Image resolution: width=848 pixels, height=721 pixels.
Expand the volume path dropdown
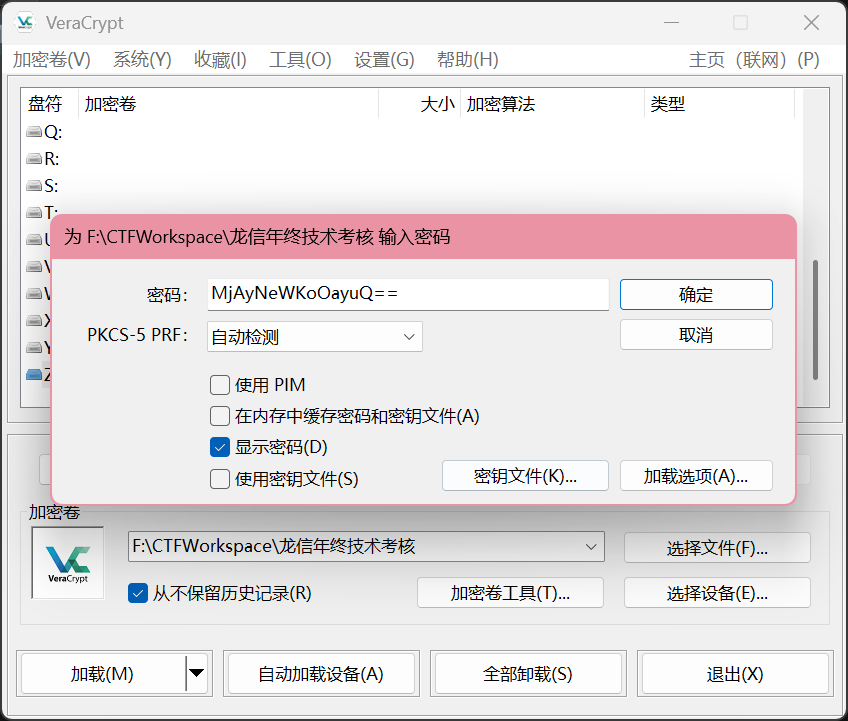click(x=591, y=547)
